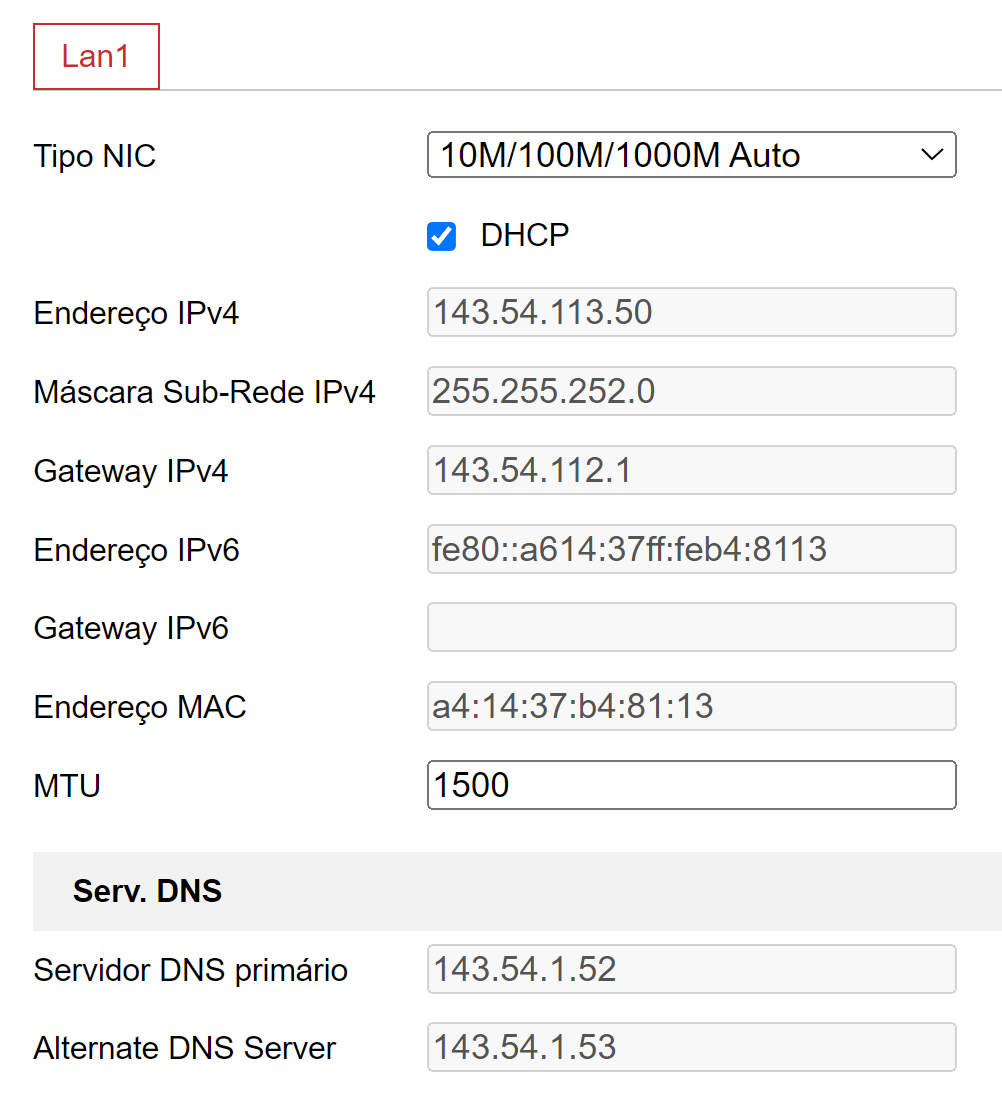The height and width of the screenshot is (1110, 1002).
Task: Click the Endereço IPv4 address field
Action: (691, 313)
